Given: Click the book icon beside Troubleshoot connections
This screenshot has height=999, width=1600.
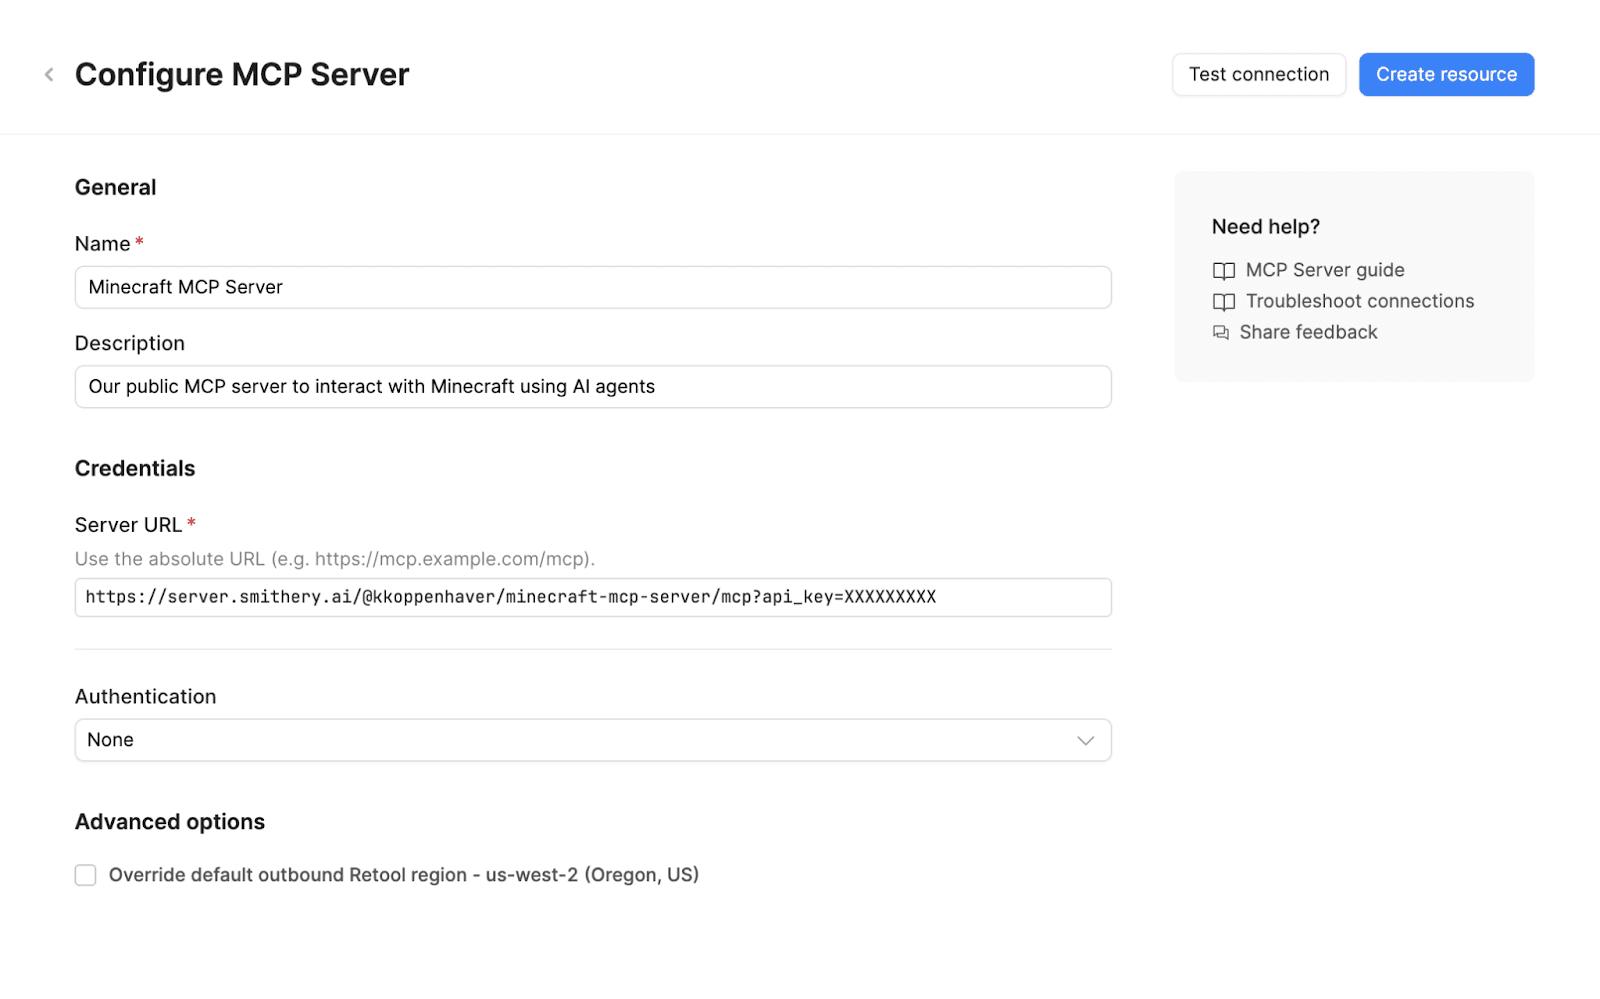Looking at the screenshot, I should pyautogui.click(x=1223, y=302).
